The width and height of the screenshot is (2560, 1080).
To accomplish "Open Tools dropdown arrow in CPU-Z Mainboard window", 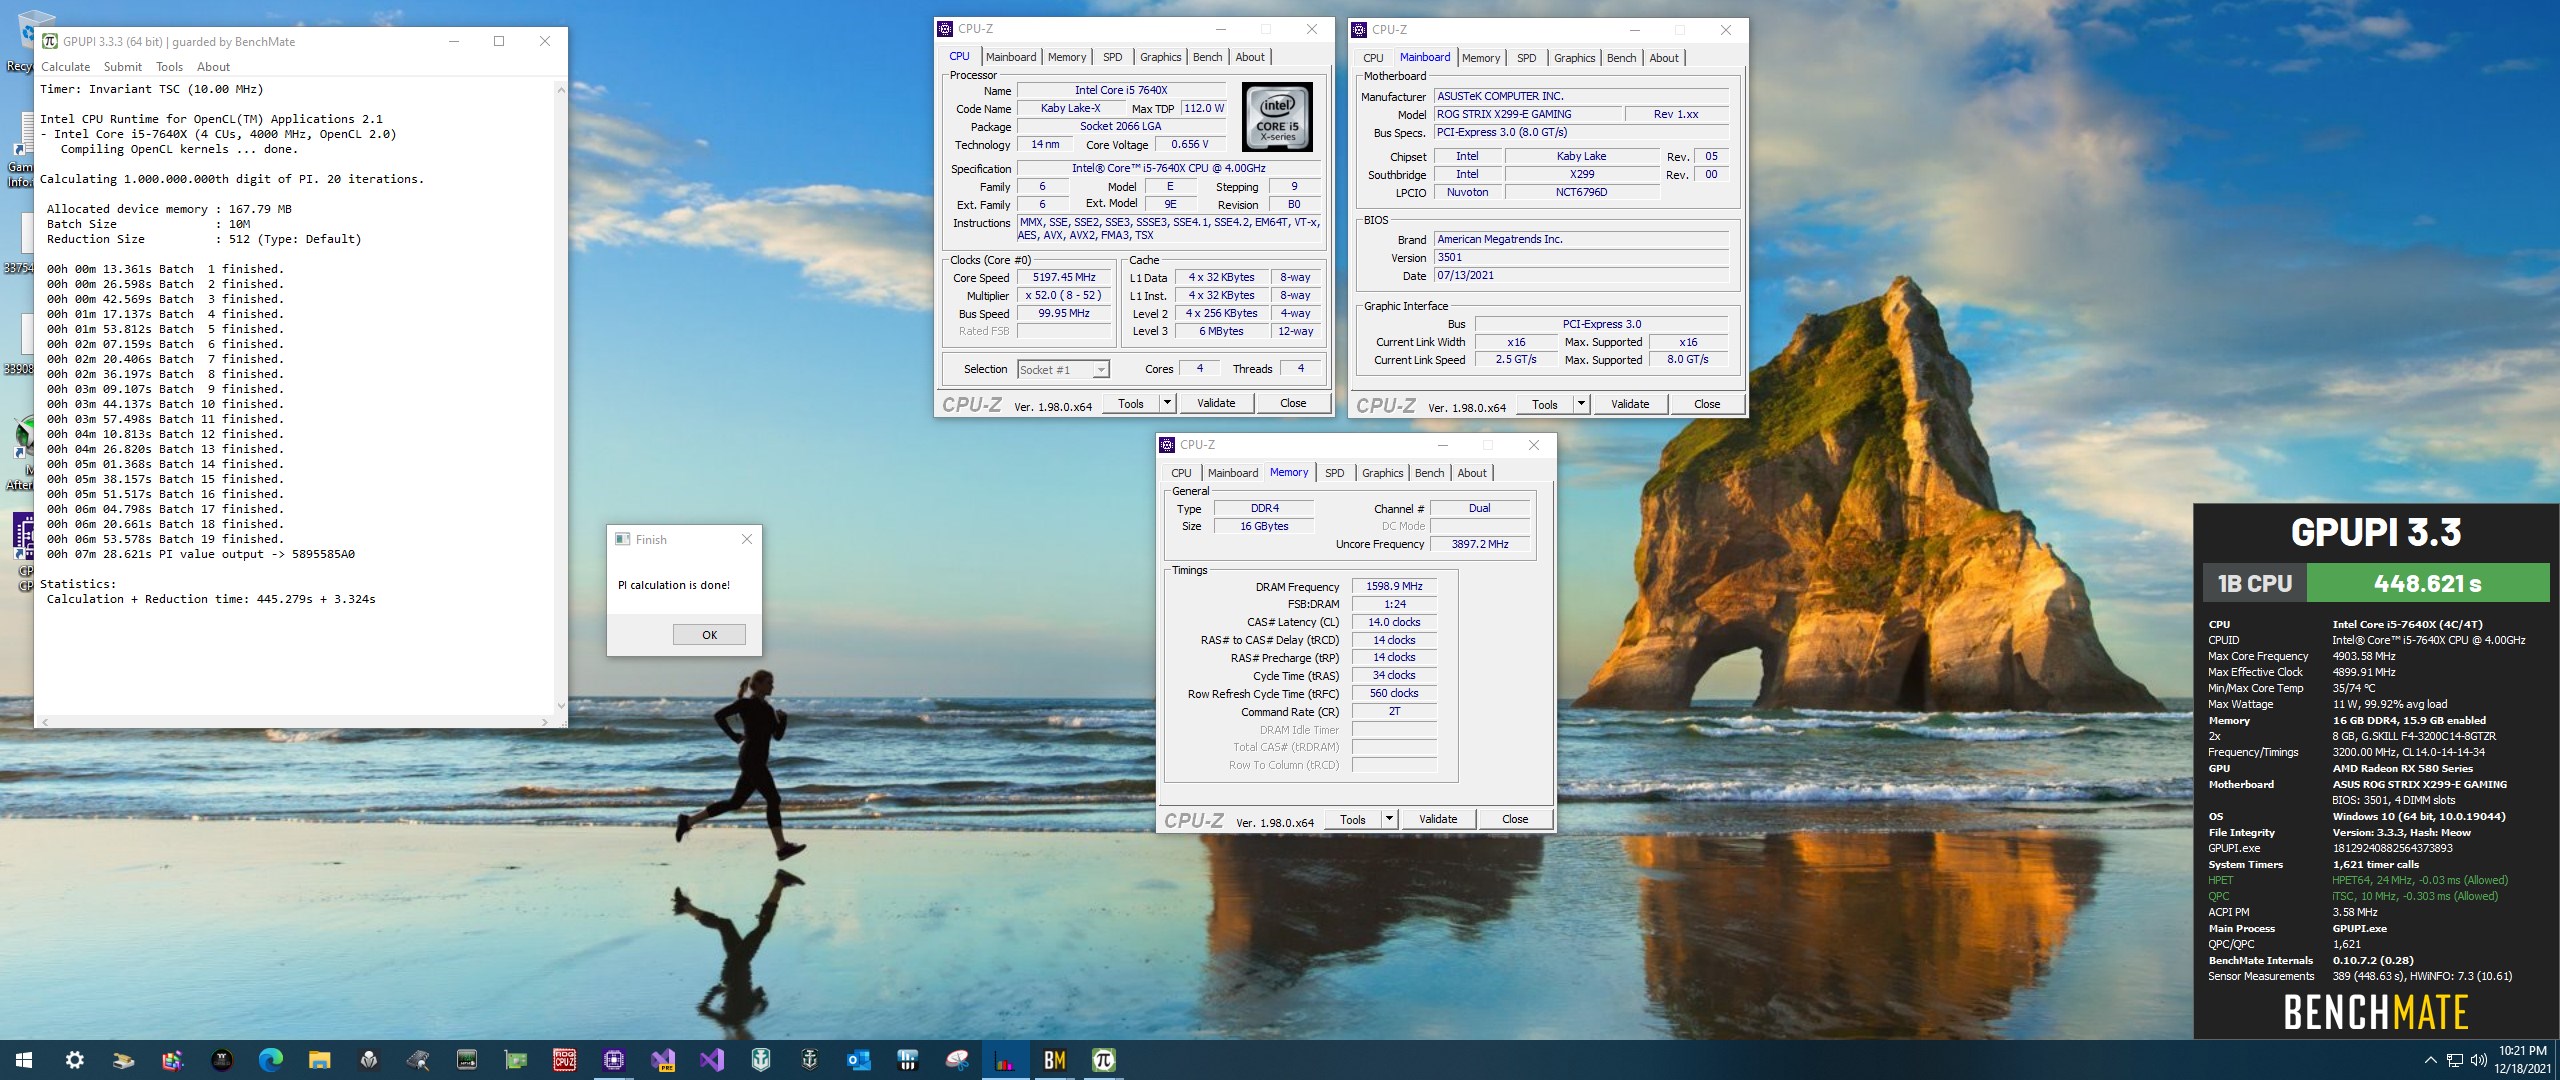I will pyautogui.click(x=1580, y=404).
